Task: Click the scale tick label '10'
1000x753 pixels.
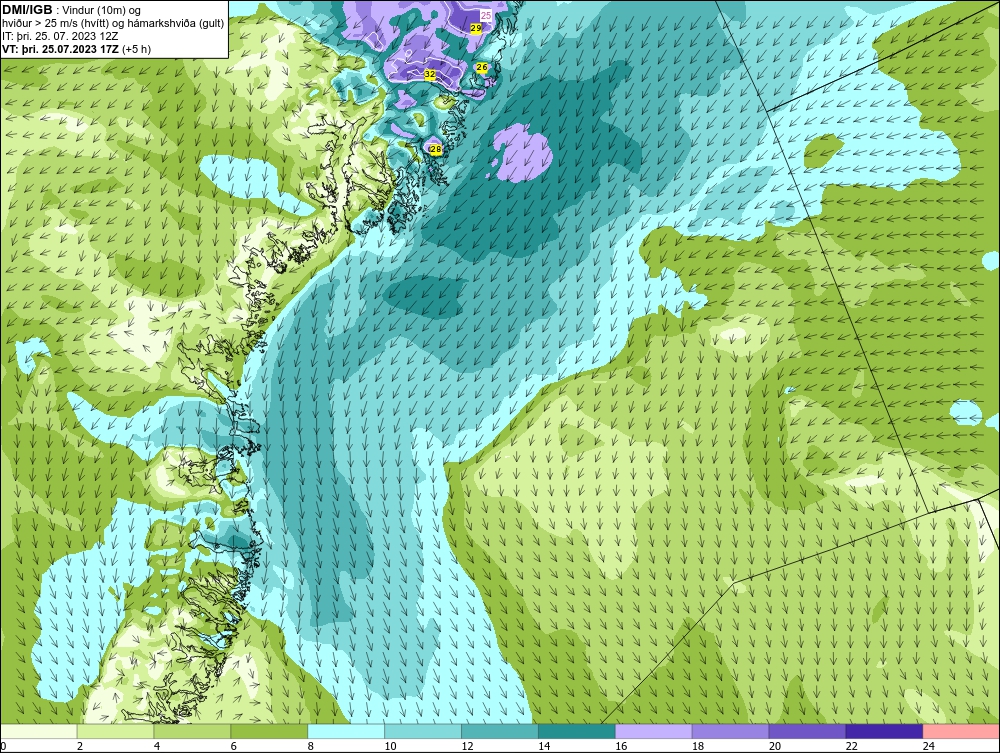Action: pos(390,746)
